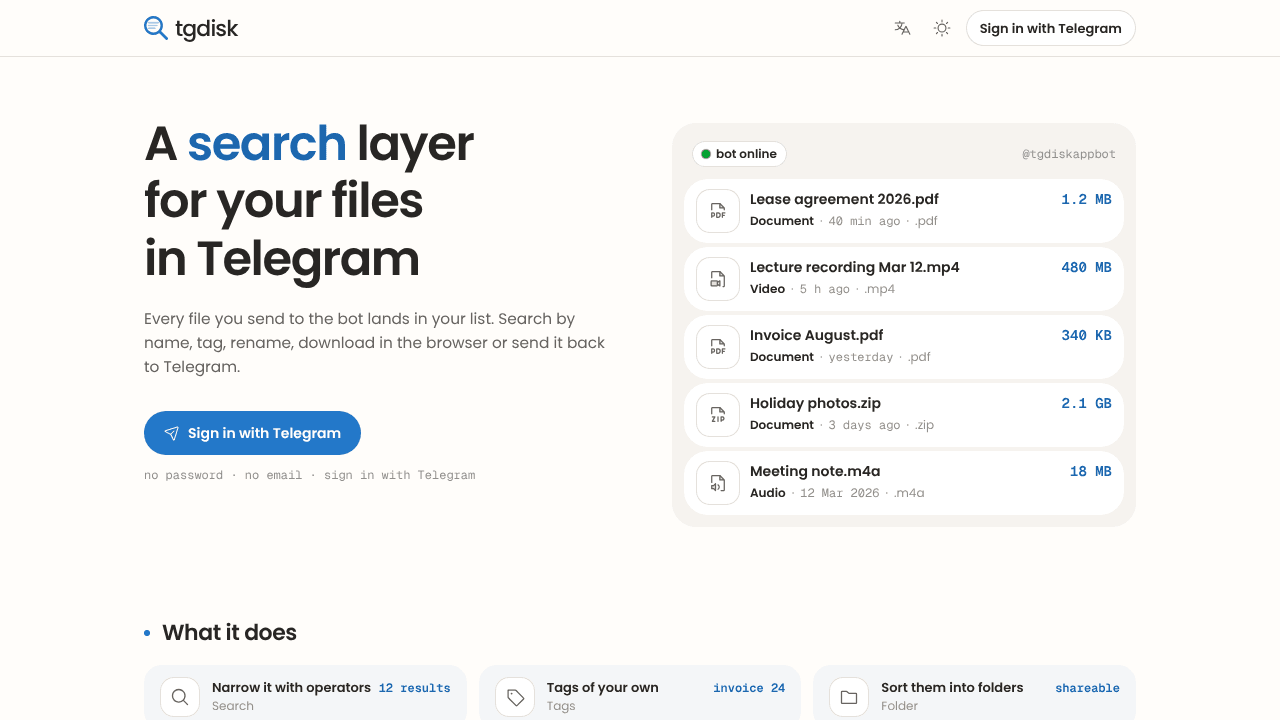Click the video file icon for Lecture recording
This screenshot has width=1280, height=720.
(718, 279)
